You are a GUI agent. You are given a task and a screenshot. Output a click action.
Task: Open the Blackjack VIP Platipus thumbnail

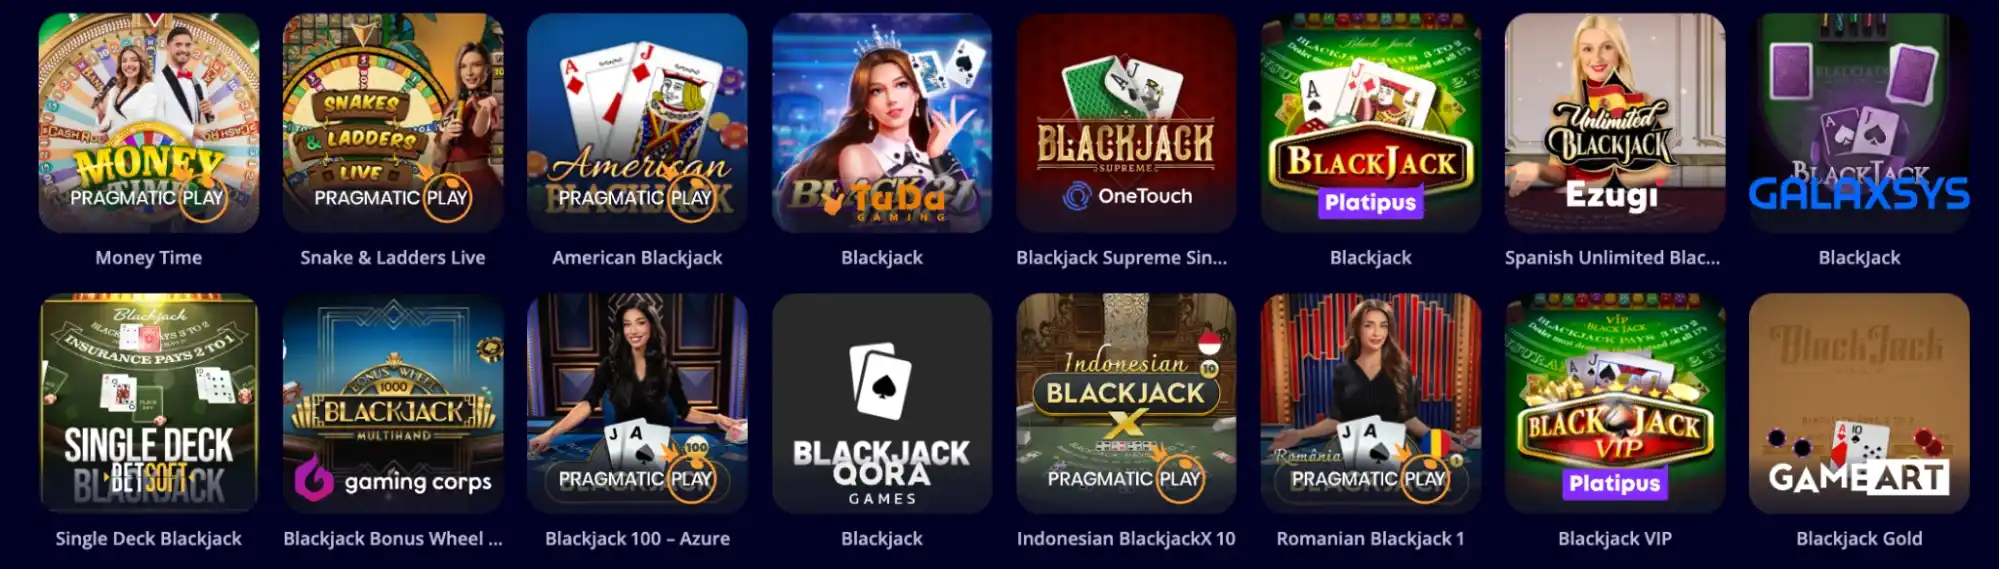point(1615,404)
